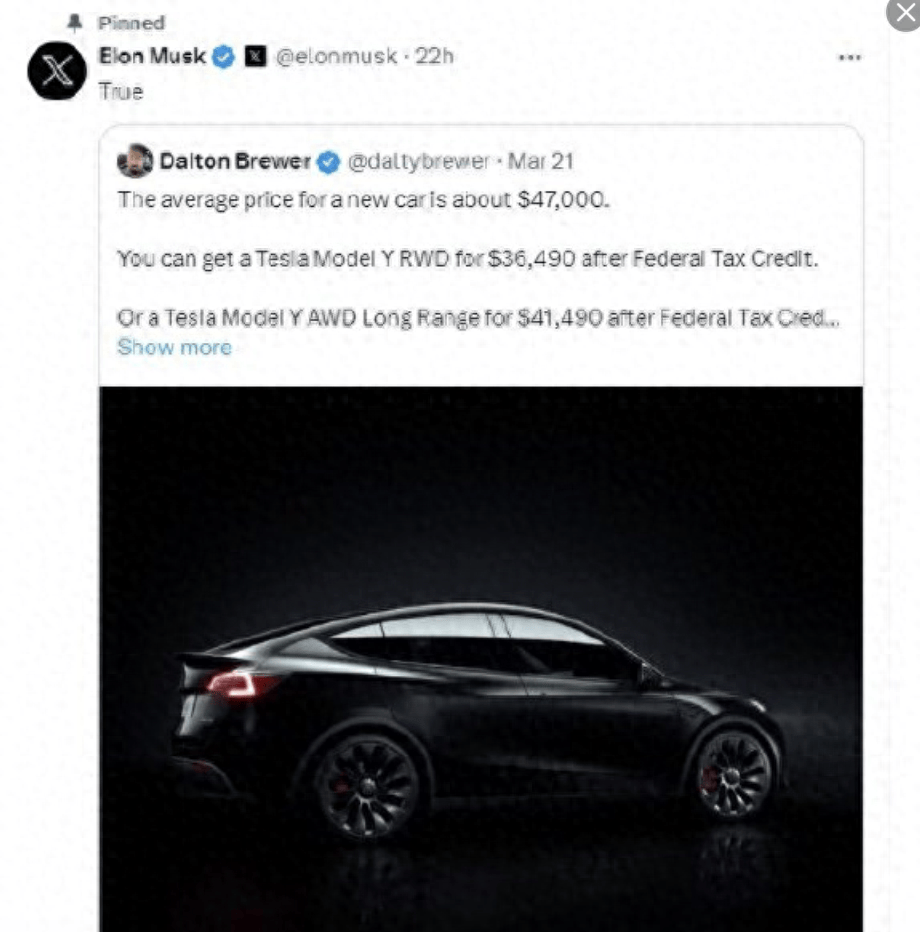The height and width of the screenshot is (932, 920).
Task: Click the @daltybrewer handle
Action: coord(418,162)
